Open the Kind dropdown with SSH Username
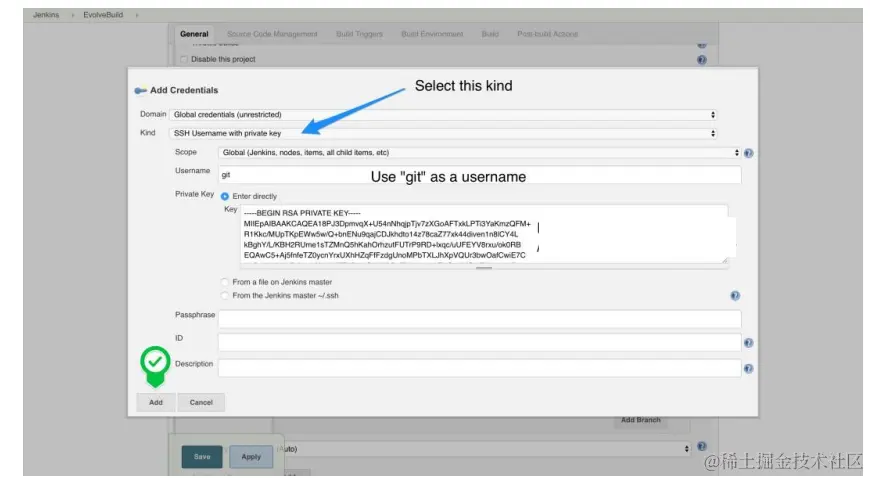Viewport: 870px width, 478px height. click(x=443, y=134)
